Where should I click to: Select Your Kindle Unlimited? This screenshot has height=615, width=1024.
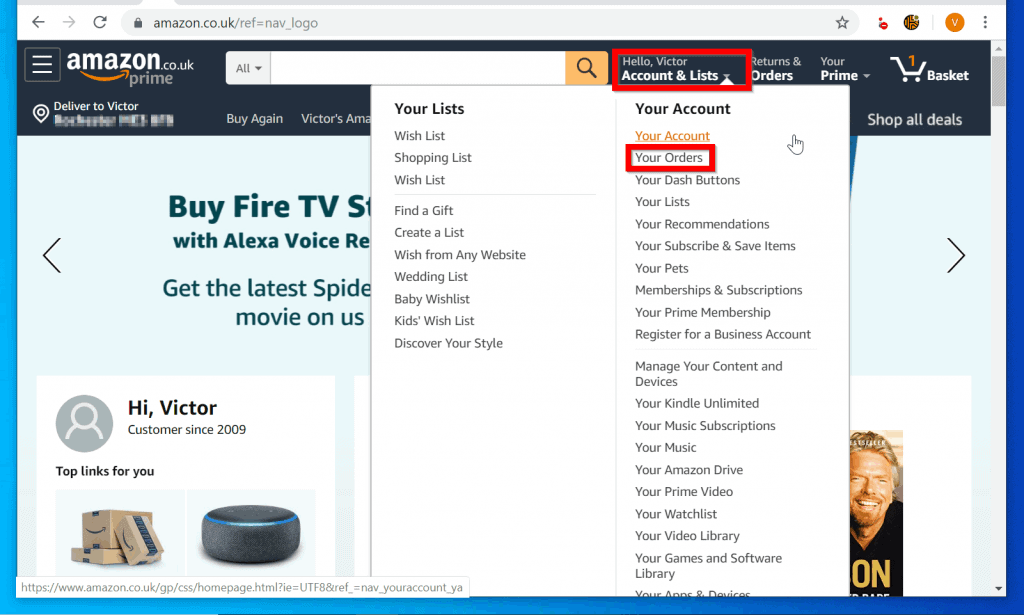[697, 403]
